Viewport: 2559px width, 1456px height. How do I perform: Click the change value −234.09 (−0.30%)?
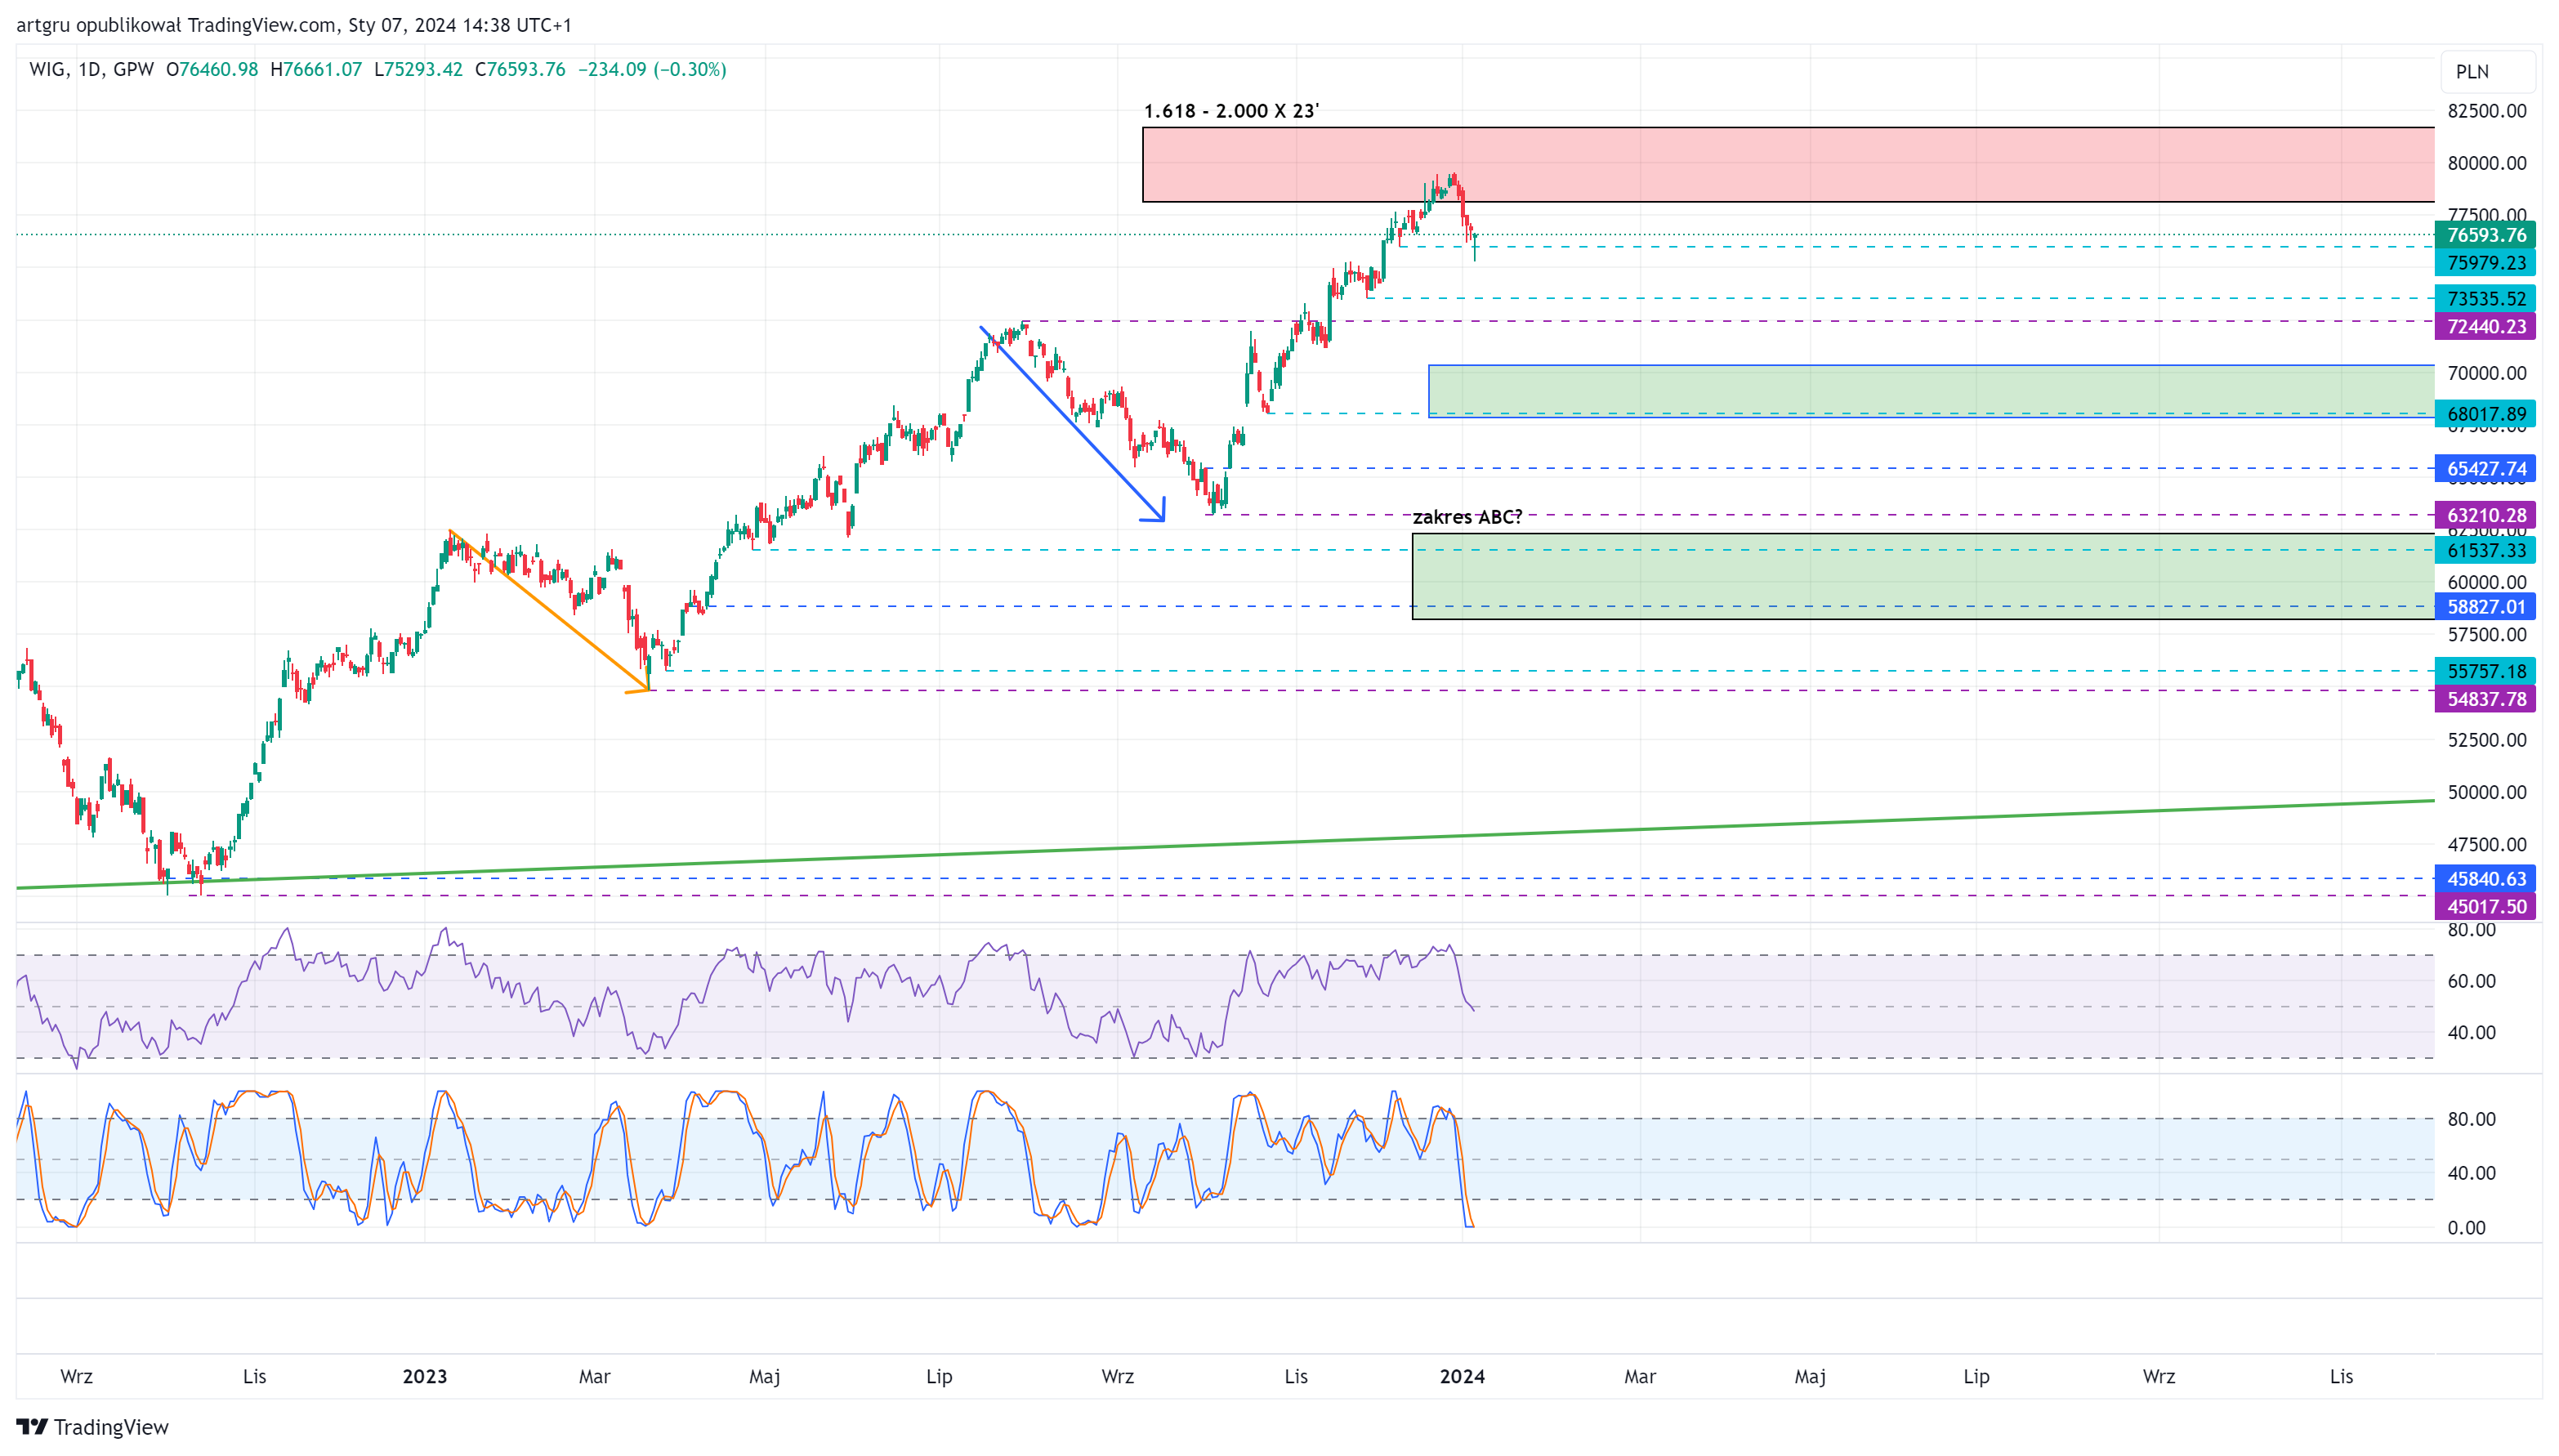[x=652, y=69]
